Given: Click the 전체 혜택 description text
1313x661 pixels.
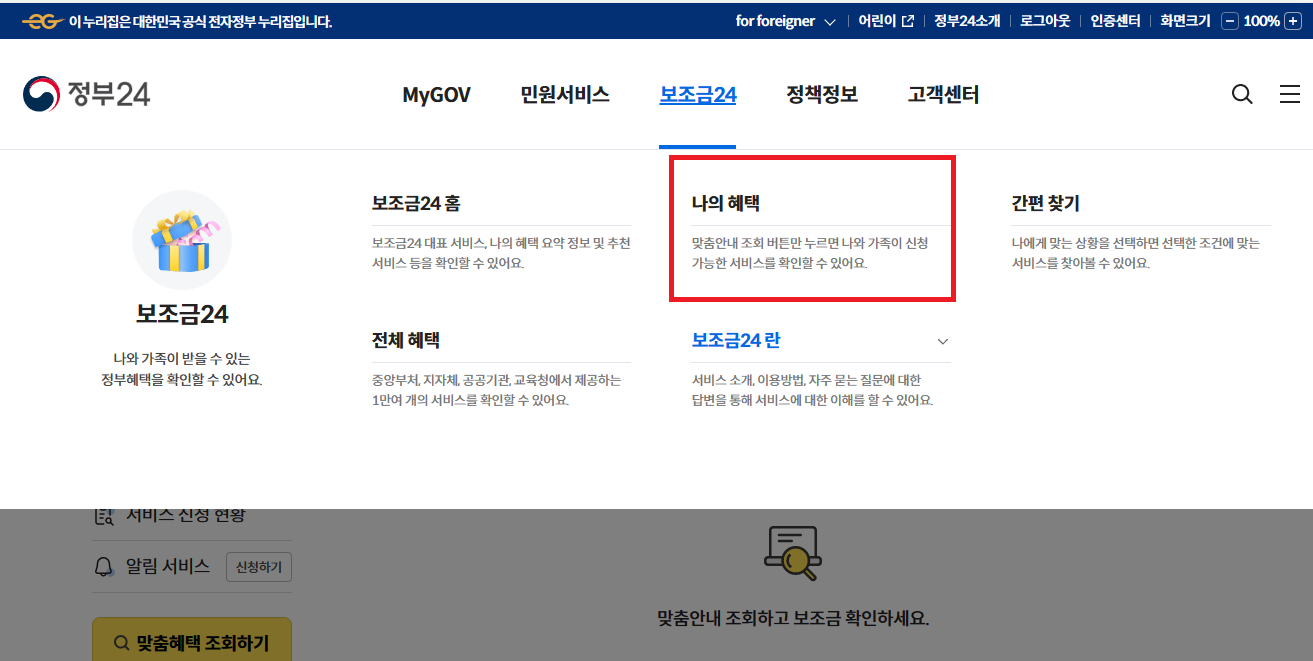Looking at the screenshot, I should coord(496,390).
